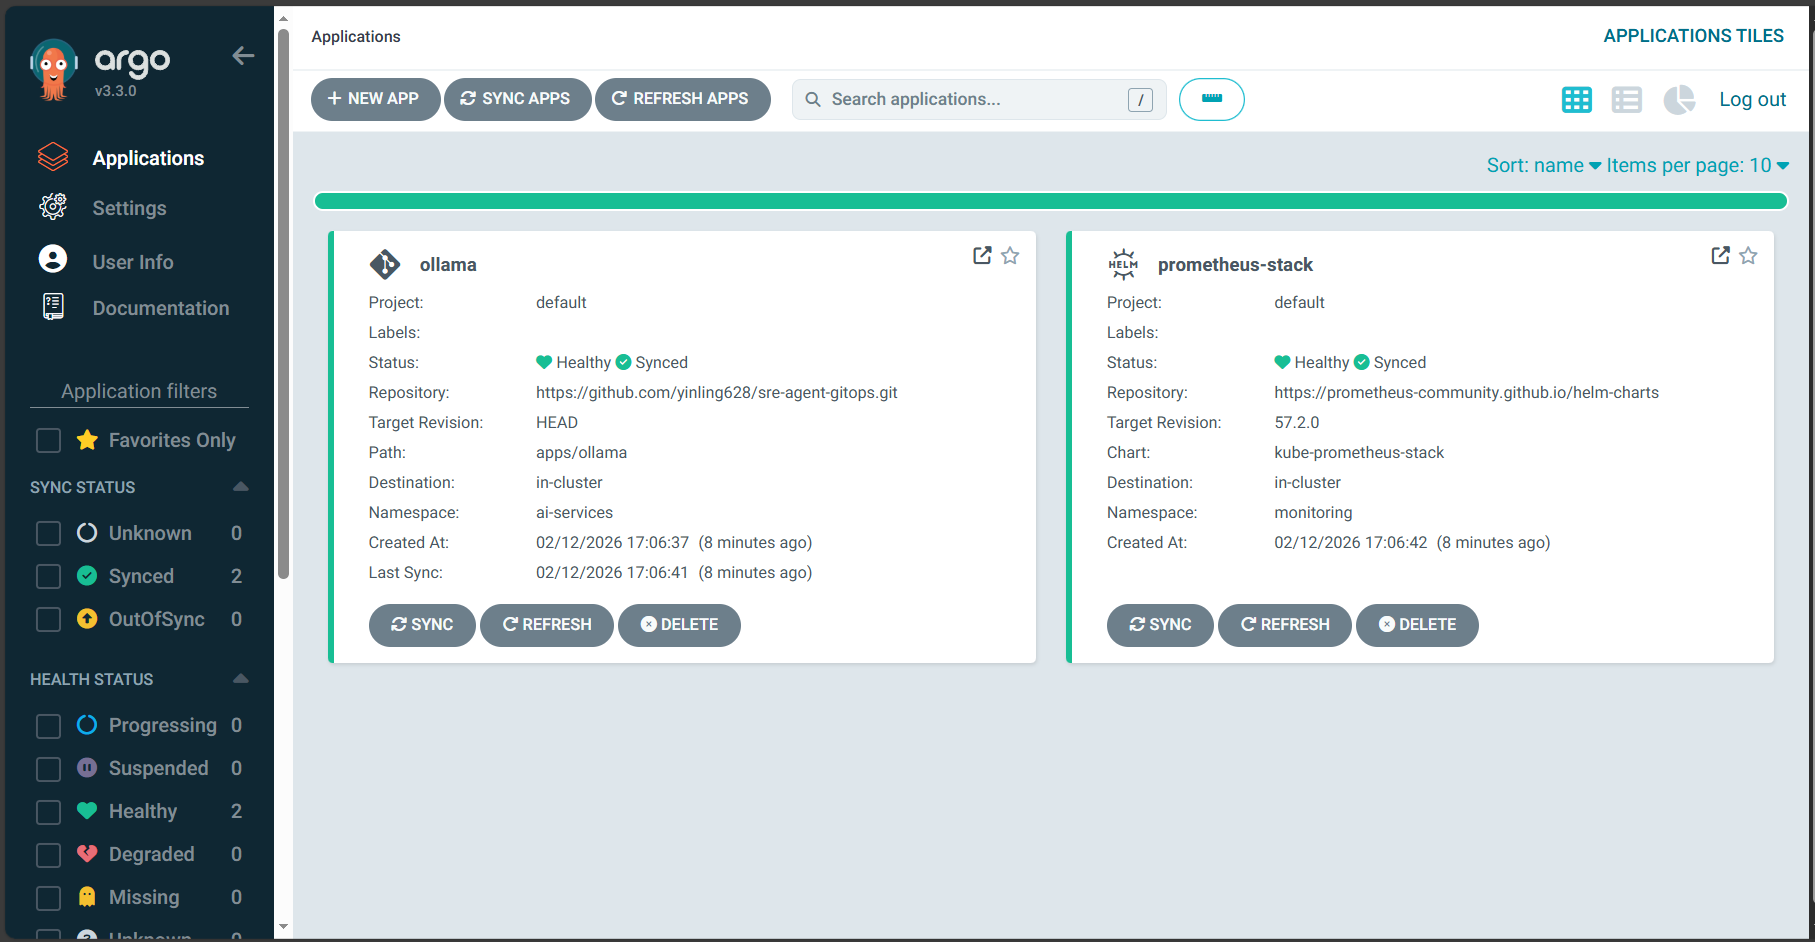Click the ruler toggle button in toolbar
Image resolution: width=1815 pixels, height=942 pixels.
1211,99
